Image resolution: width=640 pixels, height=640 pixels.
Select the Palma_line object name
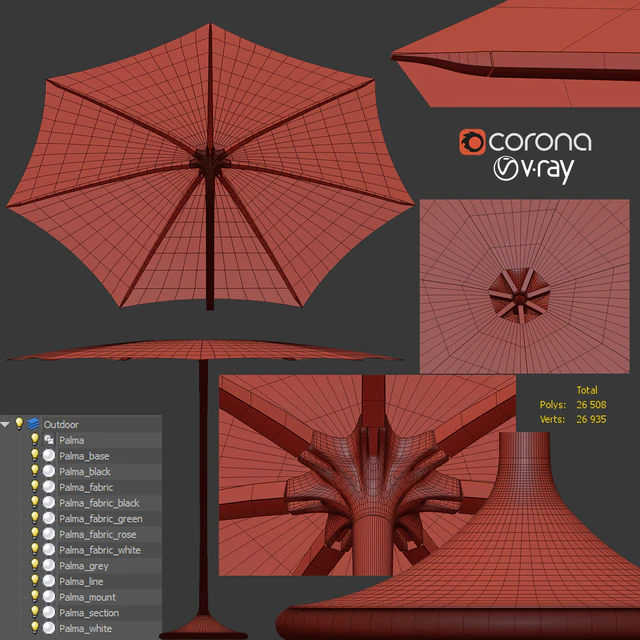click(80, 582)
